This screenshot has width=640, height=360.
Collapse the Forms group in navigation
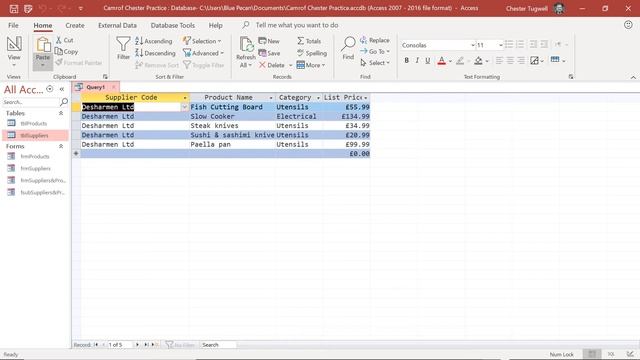point(61,146)
